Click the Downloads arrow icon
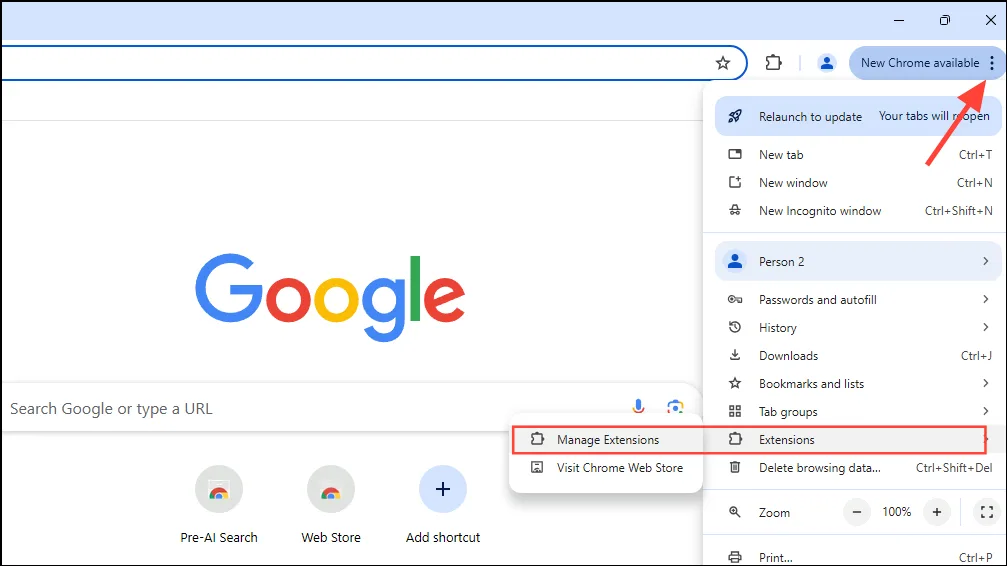 tap(735, 355)
